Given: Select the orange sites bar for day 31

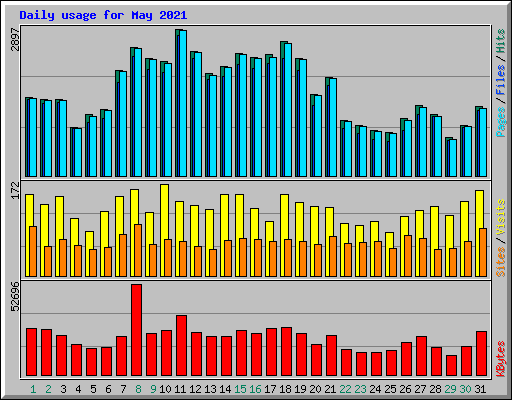Looking at the screenshot, I should [483, 252].
